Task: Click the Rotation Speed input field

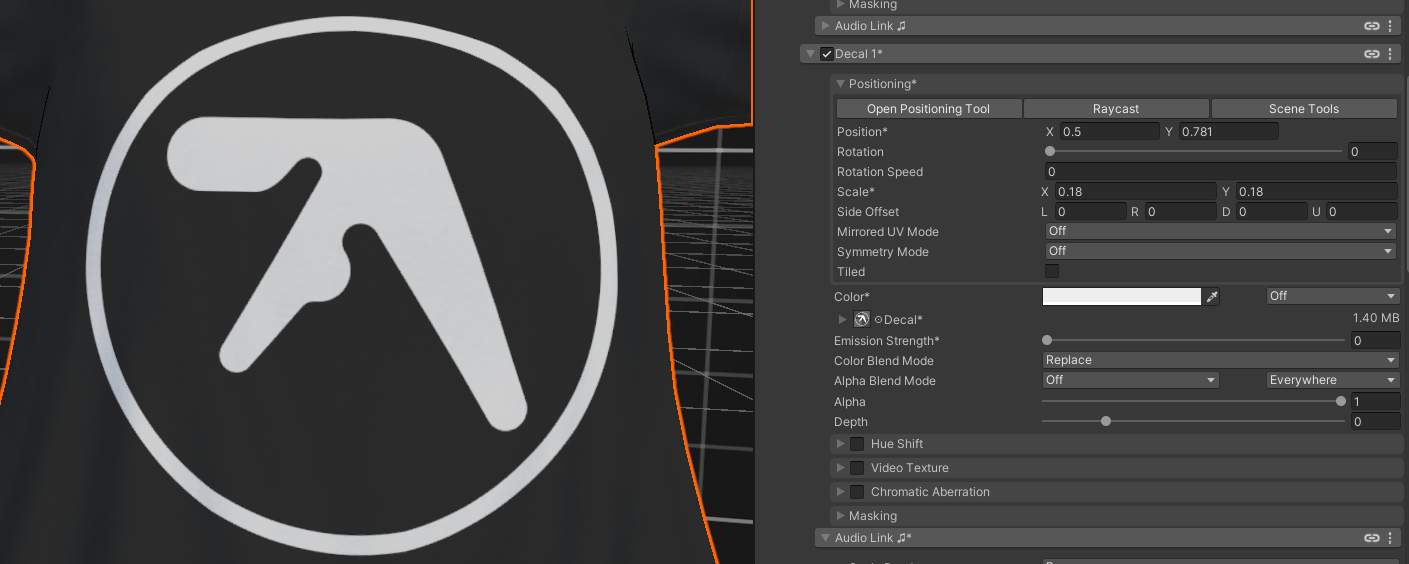Action: coord(1220,171)
